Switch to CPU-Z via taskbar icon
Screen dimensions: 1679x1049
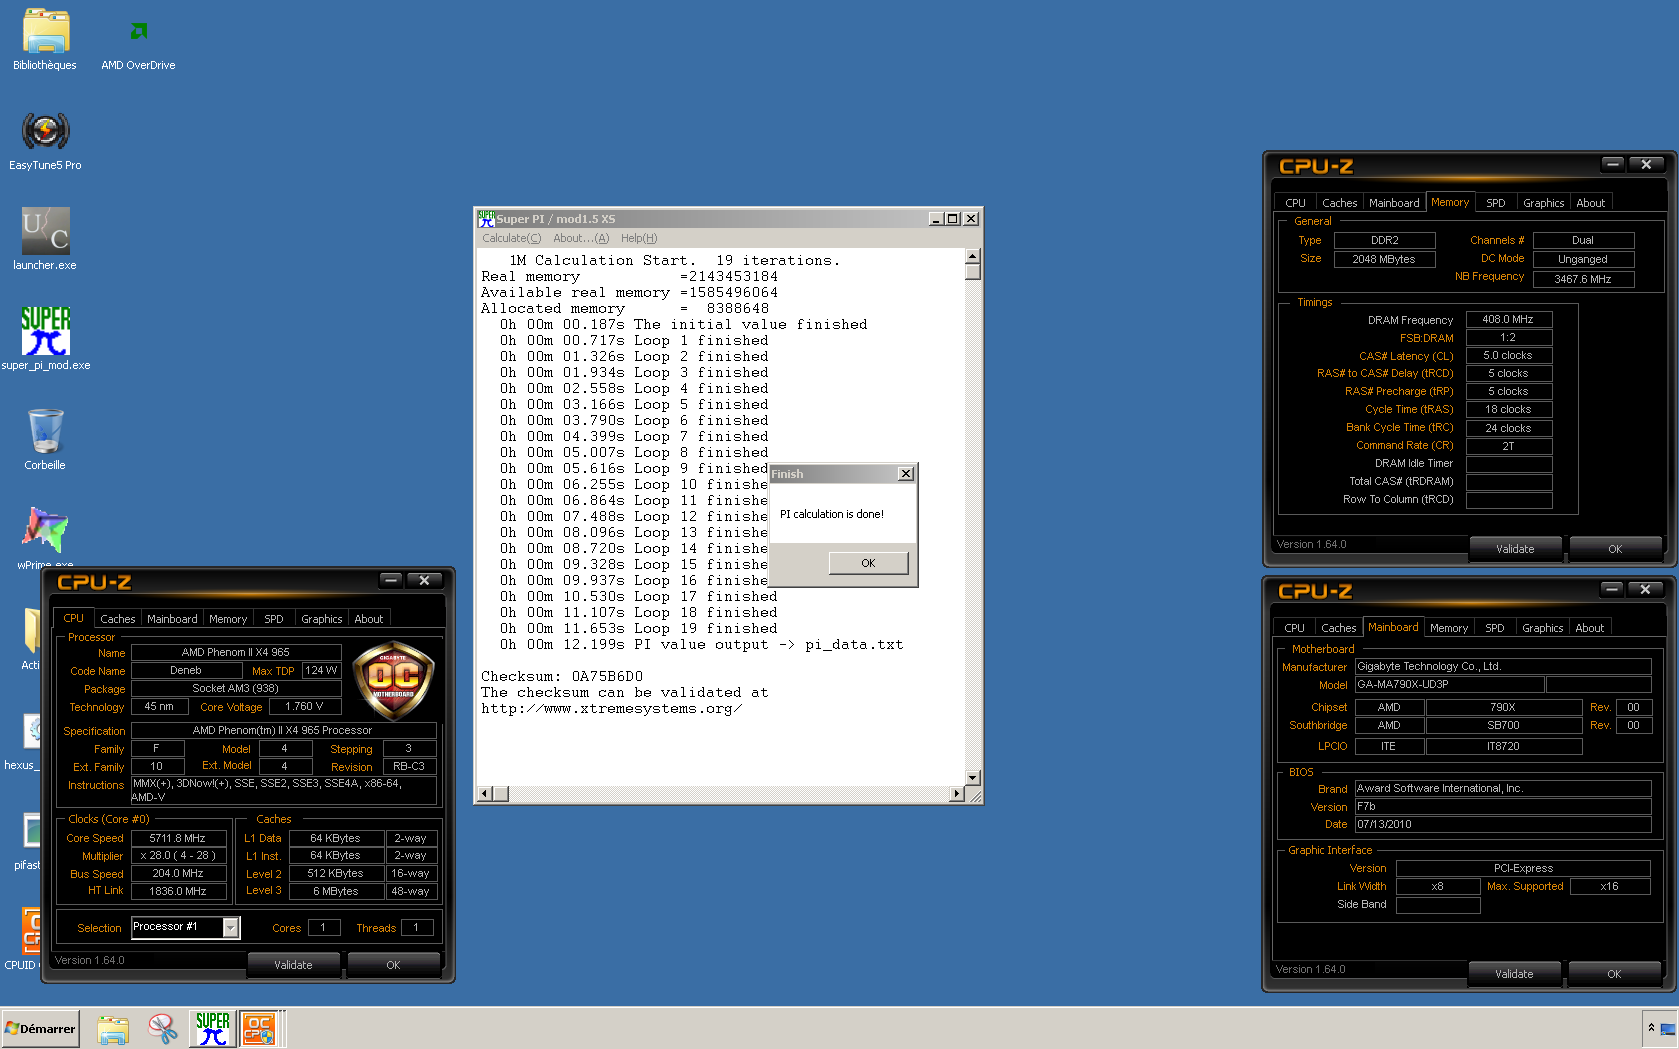click(x=259, y=1029)
